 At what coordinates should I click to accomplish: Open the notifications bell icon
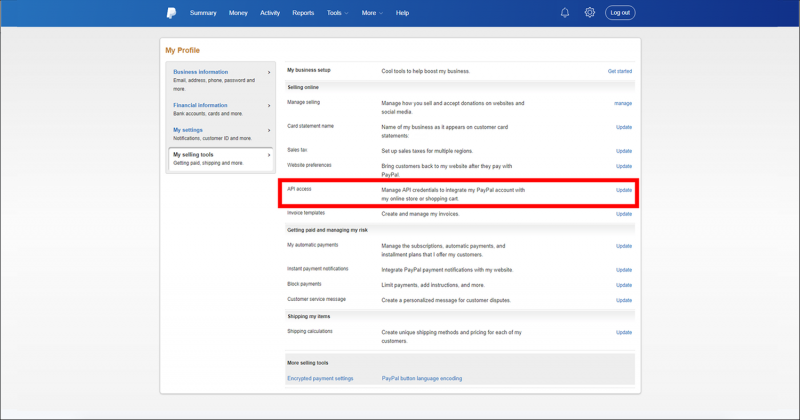565,13
